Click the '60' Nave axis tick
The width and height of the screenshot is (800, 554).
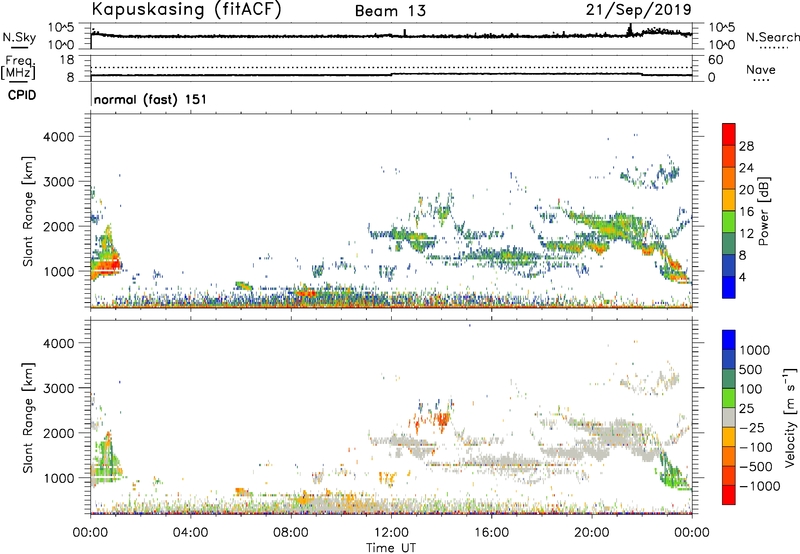715,60
